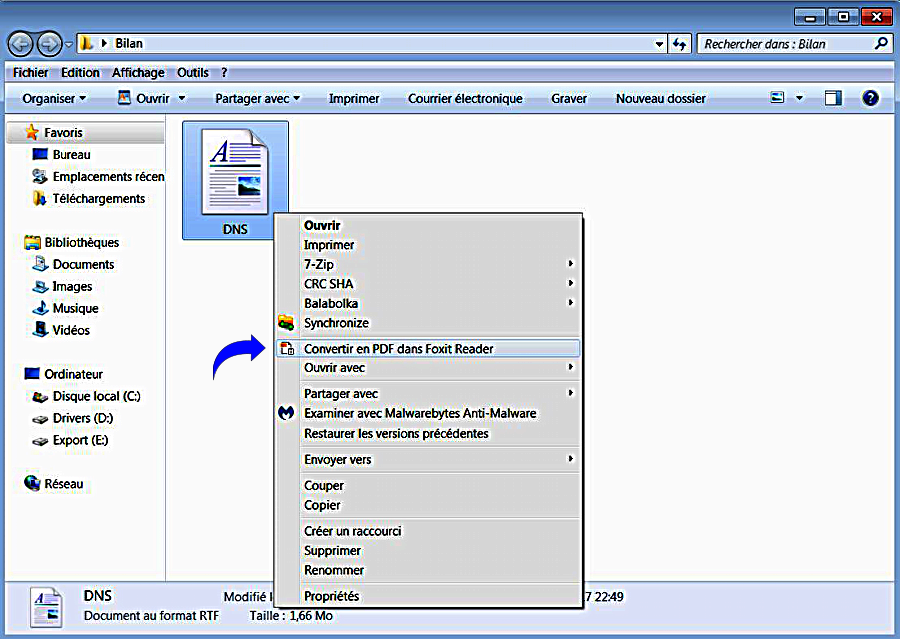Open the Affichage menu
This screenshot has width=900, height=639.
pyautogui.click(x=138, y=73)
